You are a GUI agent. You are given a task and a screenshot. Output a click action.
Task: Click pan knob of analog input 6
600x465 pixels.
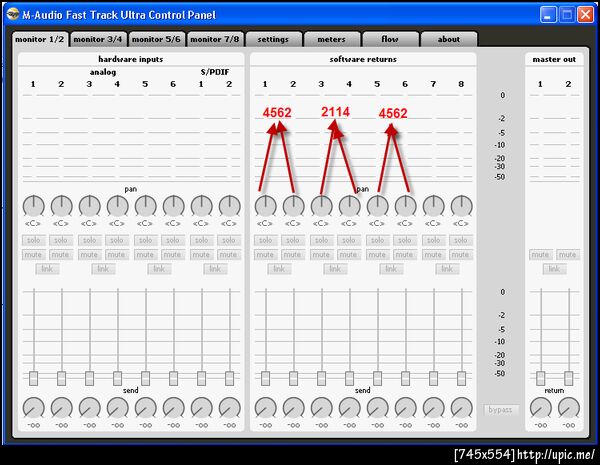(173, 206)
